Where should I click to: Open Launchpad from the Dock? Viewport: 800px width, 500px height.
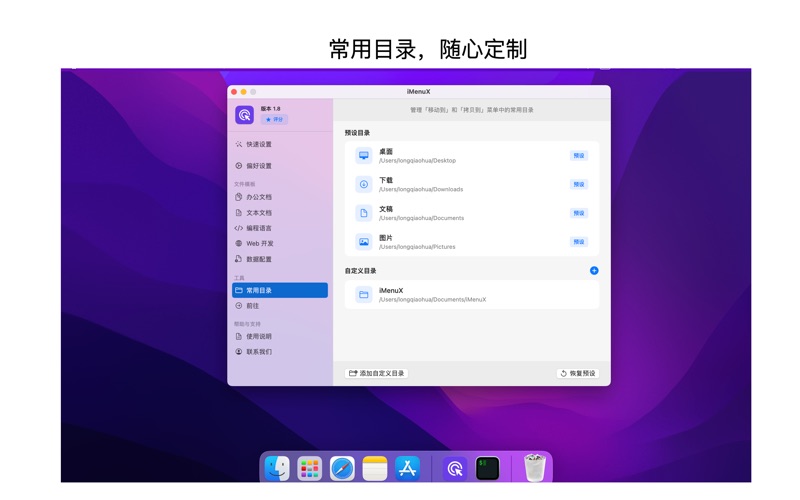(x=310, y=468)
